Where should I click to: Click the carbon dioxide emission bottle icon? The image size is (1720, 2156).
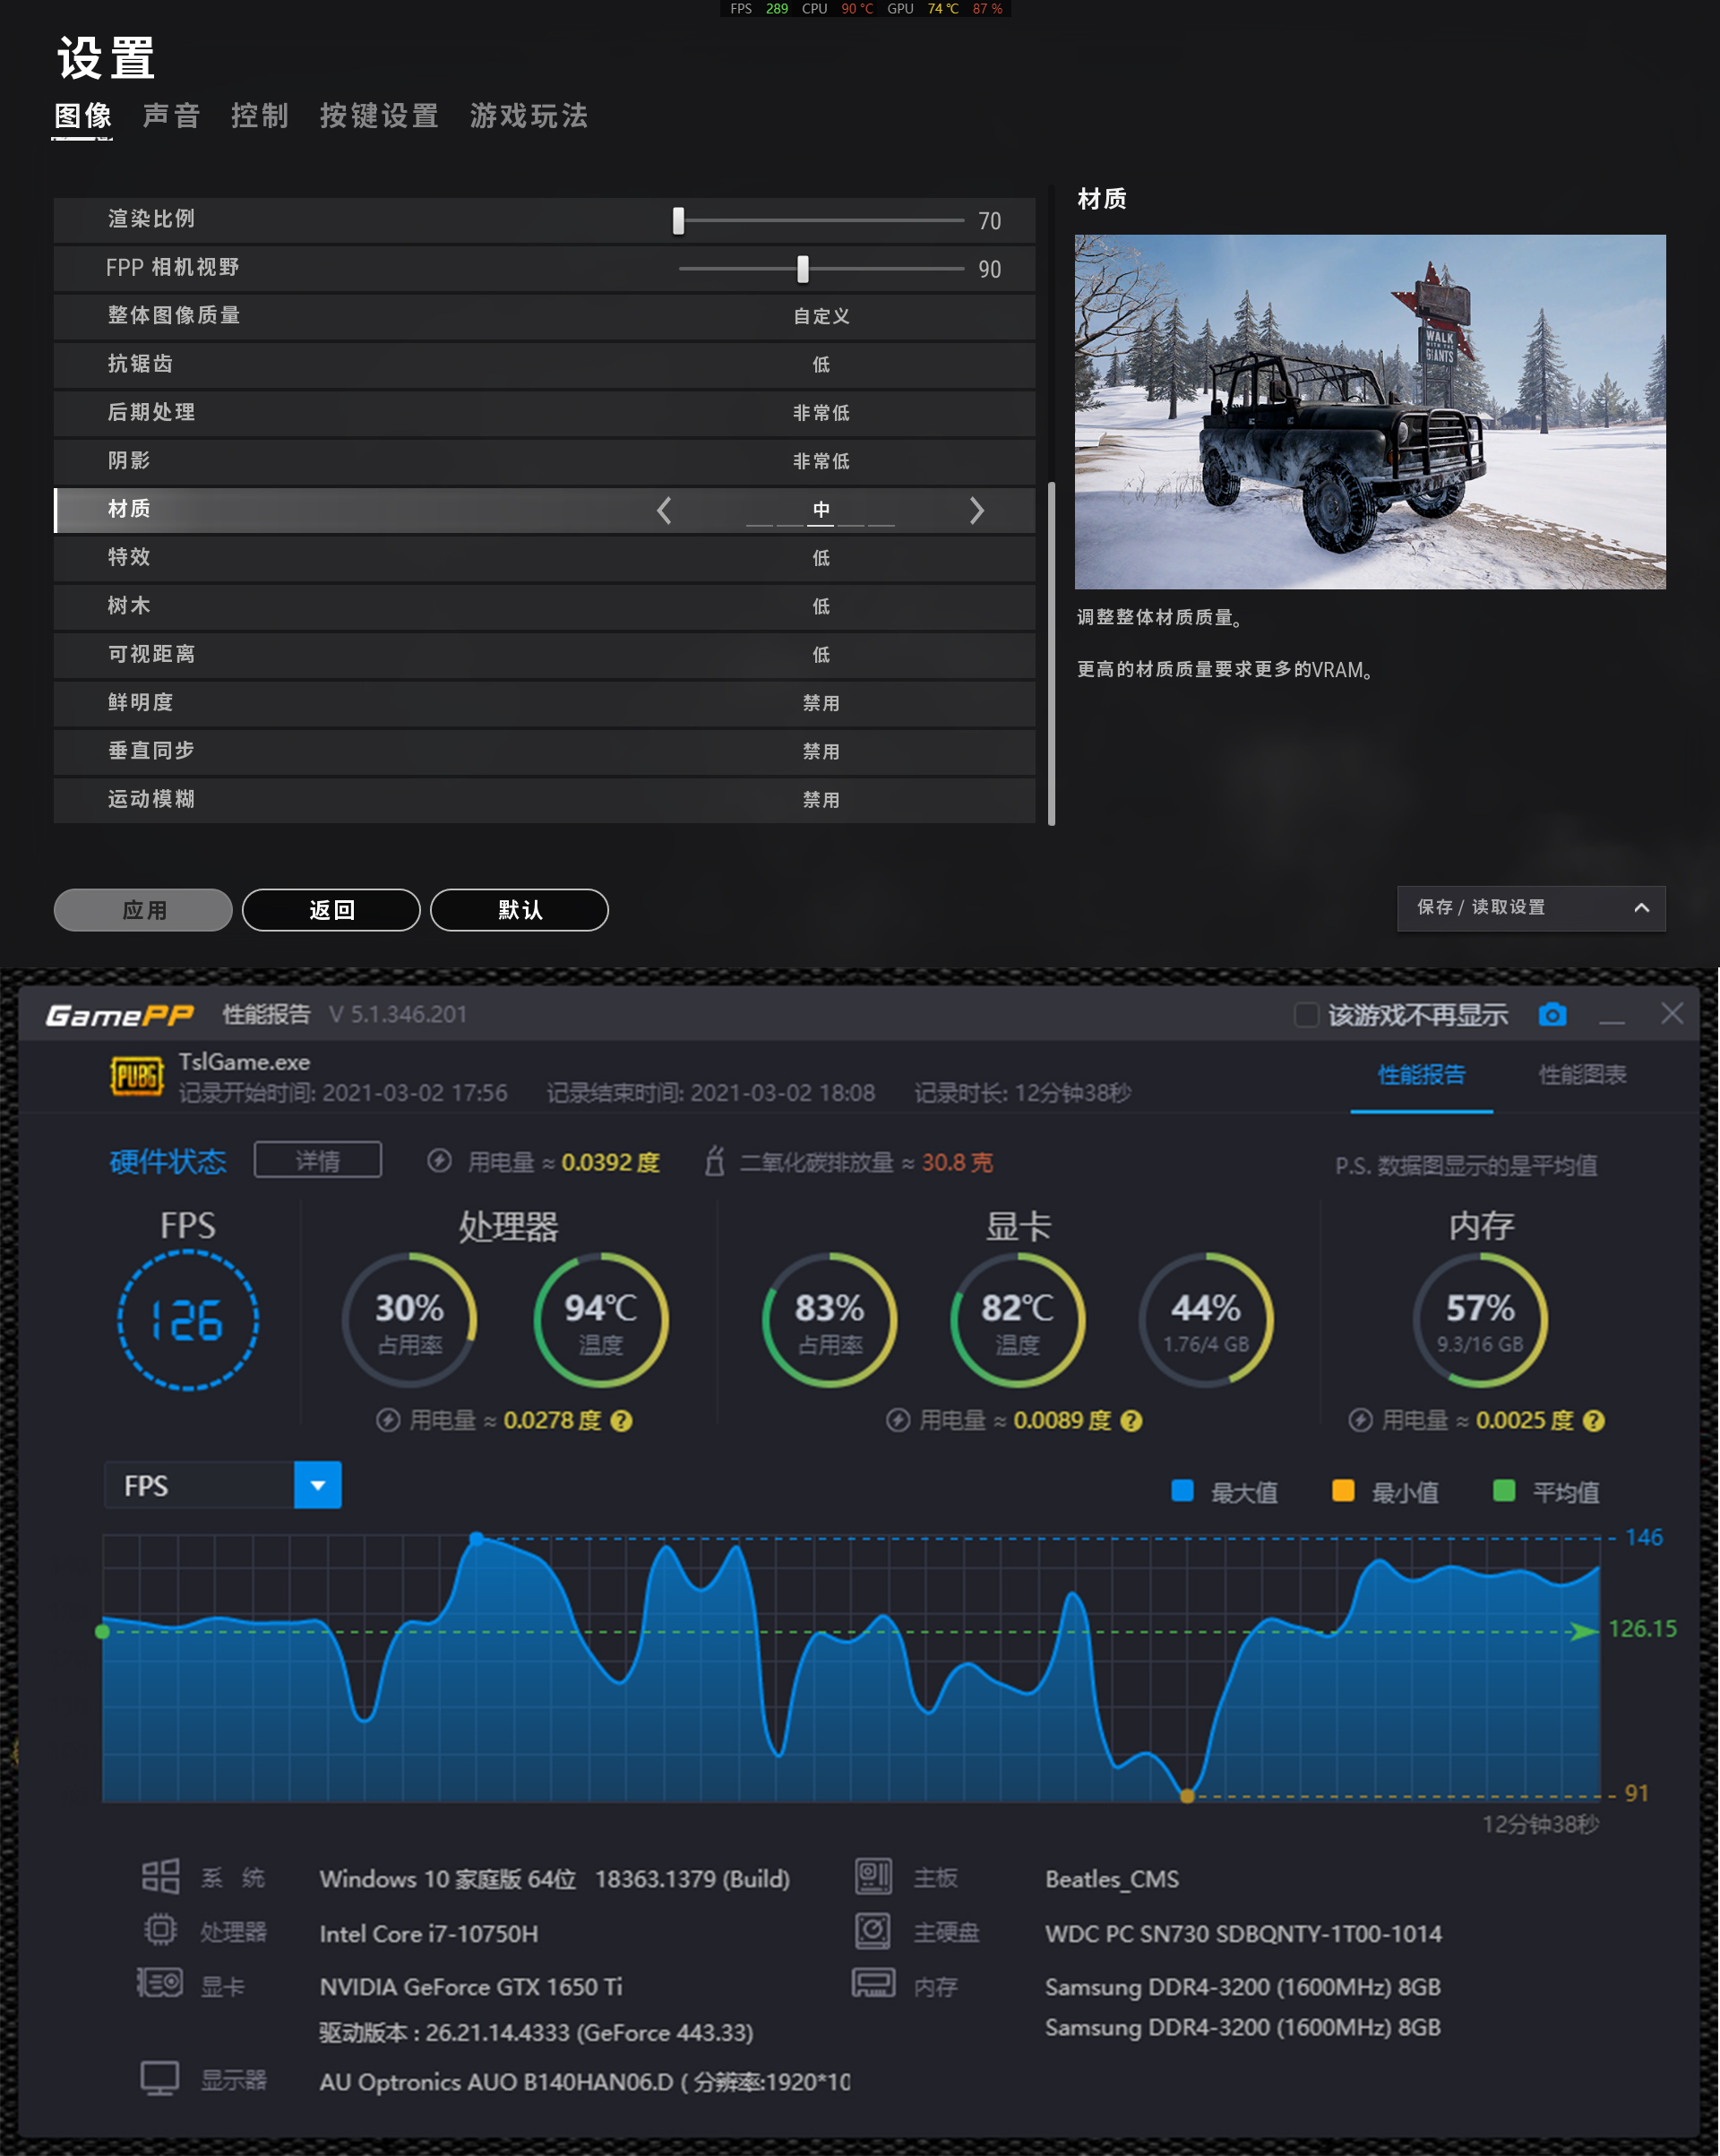[x=714, y=1161]
